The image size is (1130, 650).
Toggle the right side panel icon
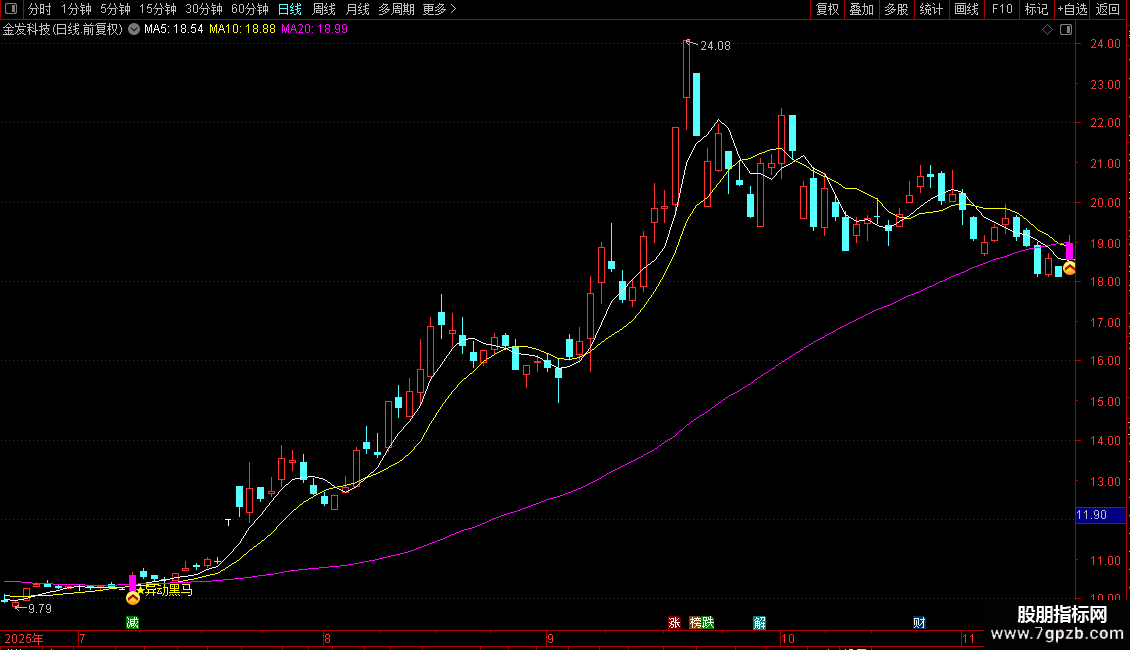pyautogui.click(x=1067, y=30)
